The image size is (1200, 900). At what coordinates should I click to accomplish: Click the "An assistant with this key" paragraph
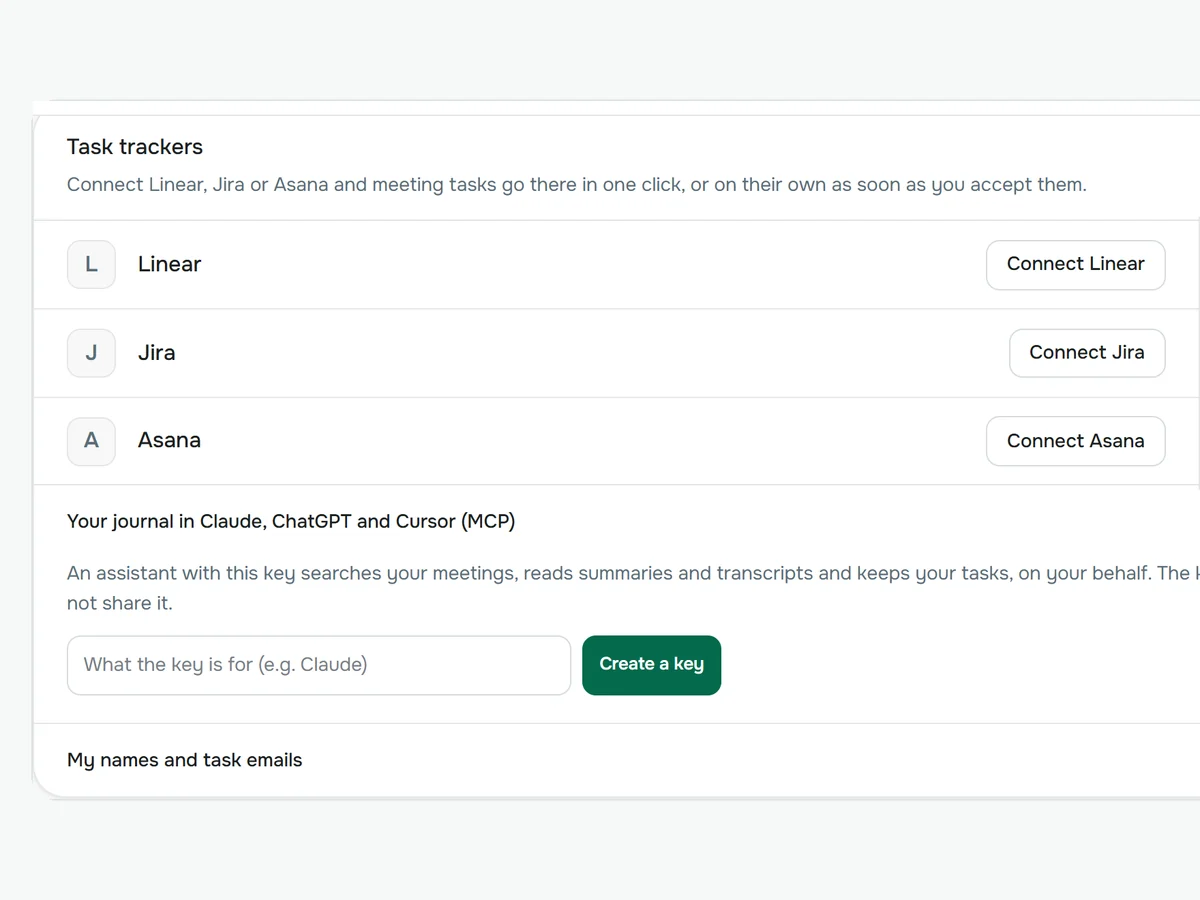coord(633,589)
